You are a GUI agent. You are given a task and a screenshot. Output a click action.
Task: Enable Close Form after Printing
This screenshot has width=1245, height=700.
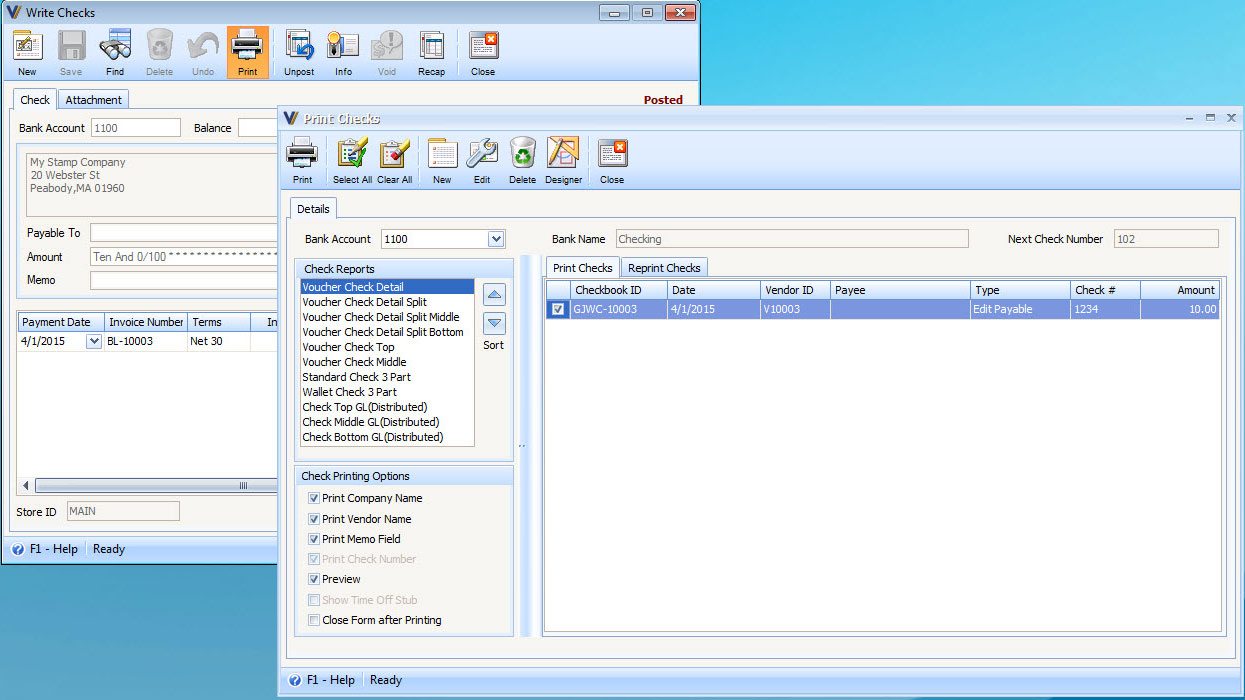[x=314, y=620]
